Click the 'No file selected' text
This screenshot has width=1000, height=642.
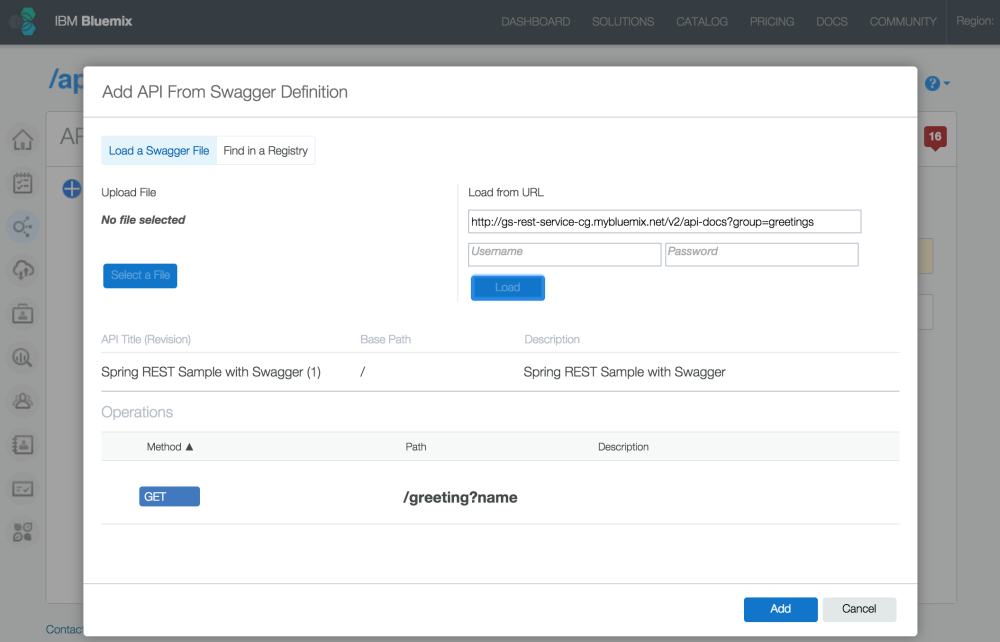pyautogui.click(x=143, y=220)
